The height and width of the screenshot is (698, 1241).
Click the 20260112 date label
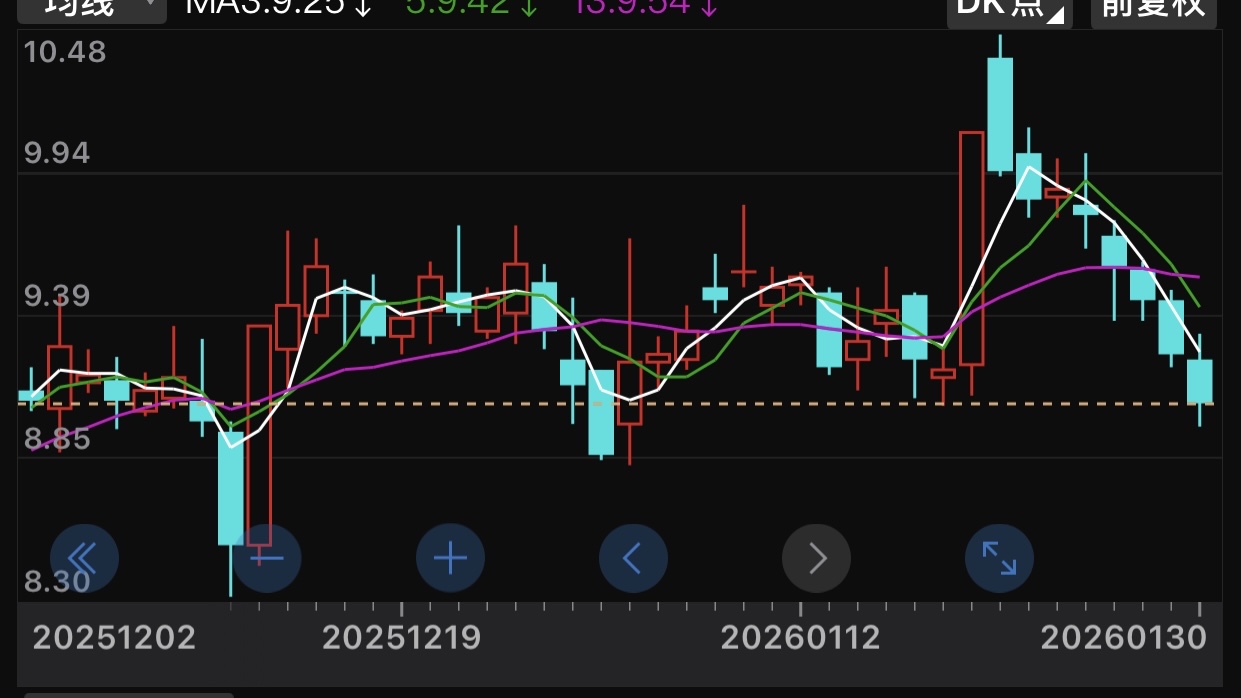pos(801,637)
